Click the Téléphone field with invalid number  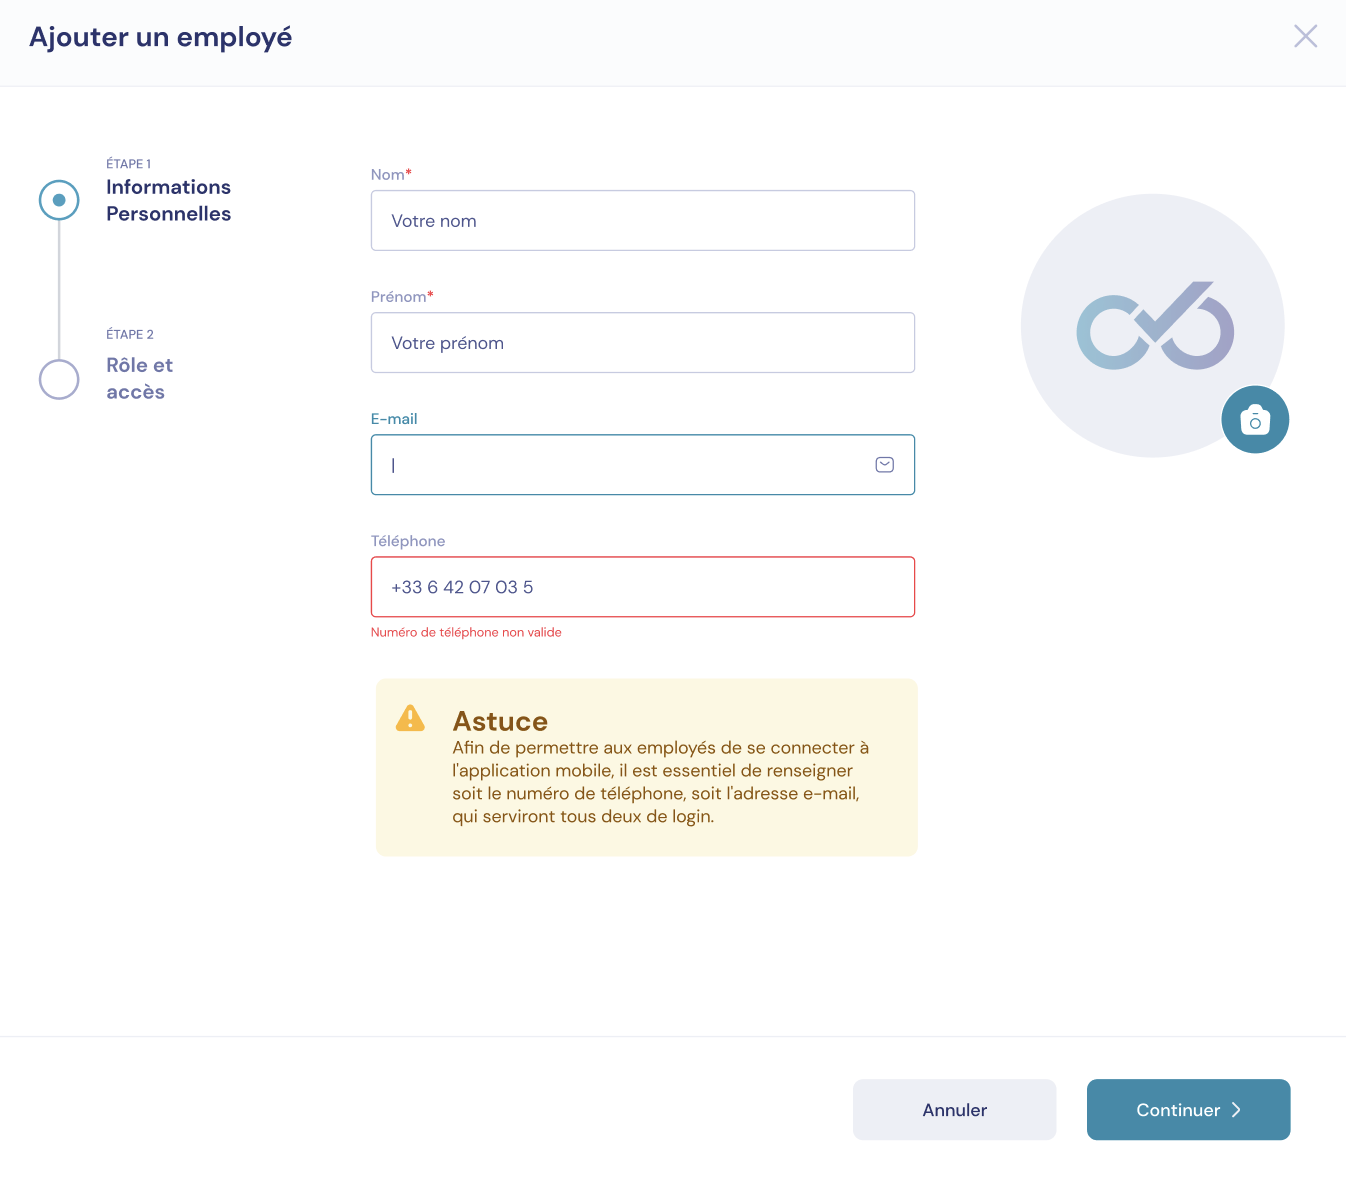coord(643,587)
